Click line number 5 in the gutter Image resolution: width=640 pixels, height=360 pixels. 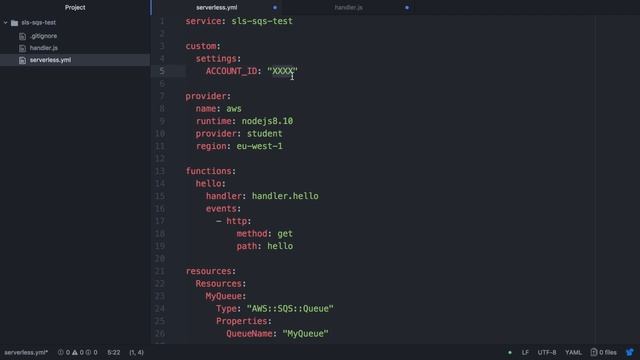(162, 71)
